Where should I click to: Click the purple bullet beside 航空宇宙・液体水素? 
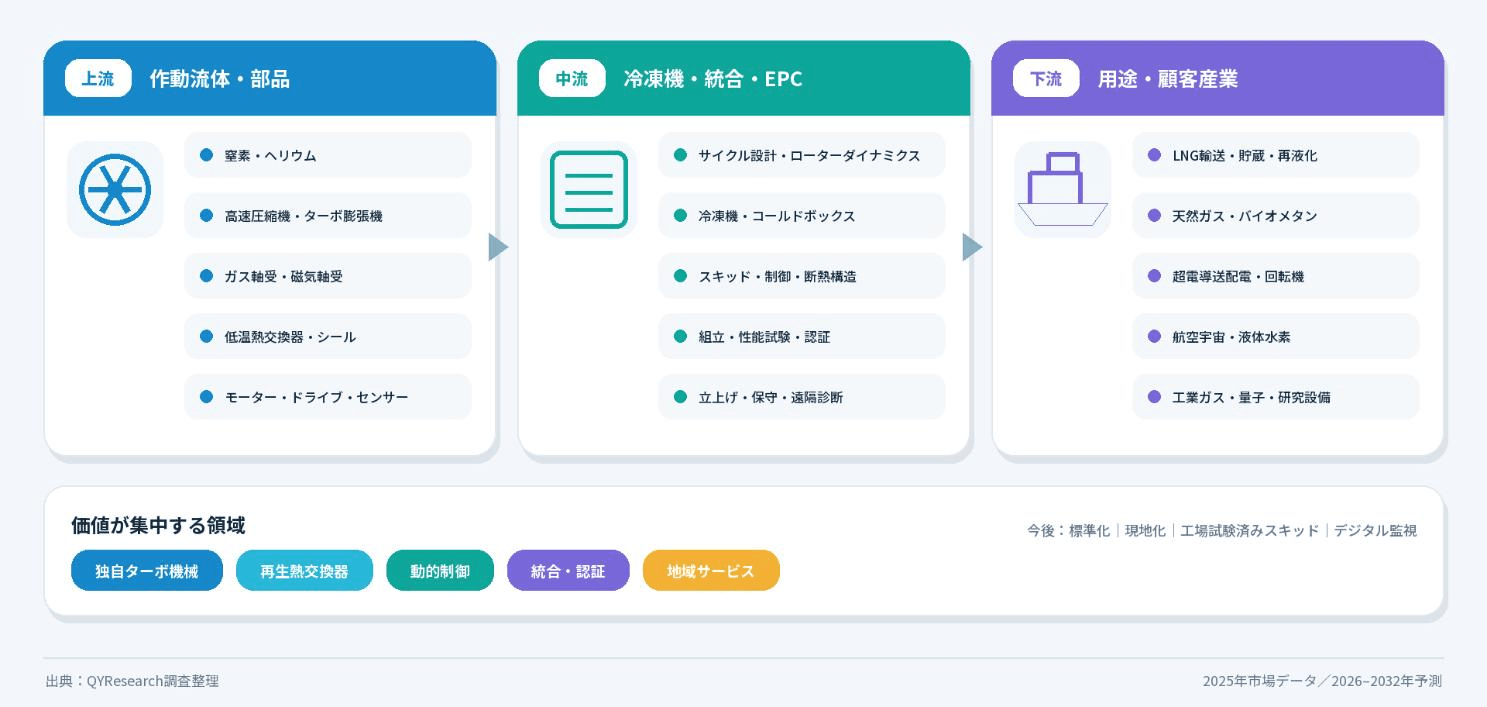click(1155, 336)
